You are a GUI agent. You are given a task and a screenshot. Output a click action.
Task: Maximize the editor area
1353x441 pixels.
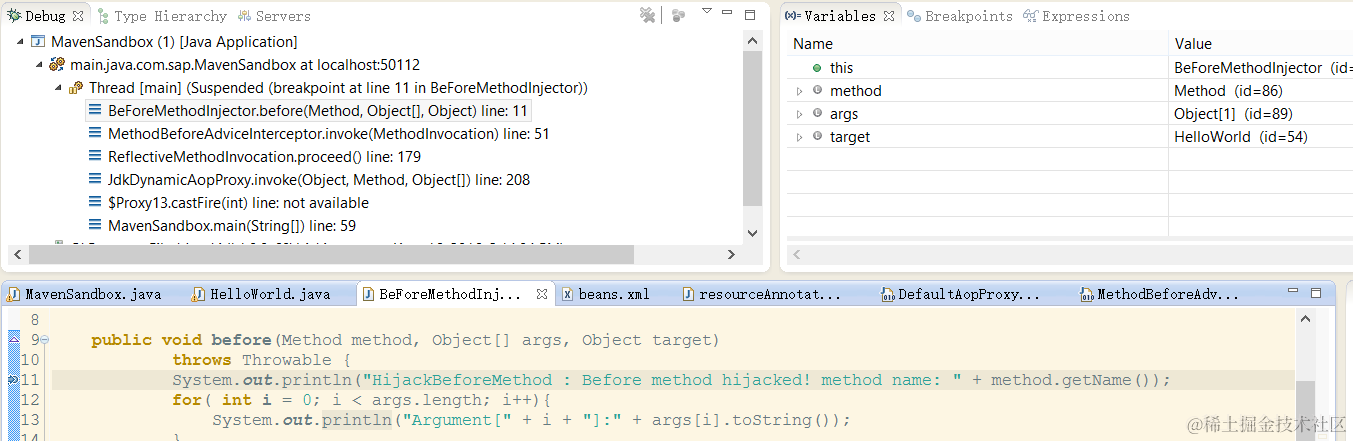coord(1318,293)
